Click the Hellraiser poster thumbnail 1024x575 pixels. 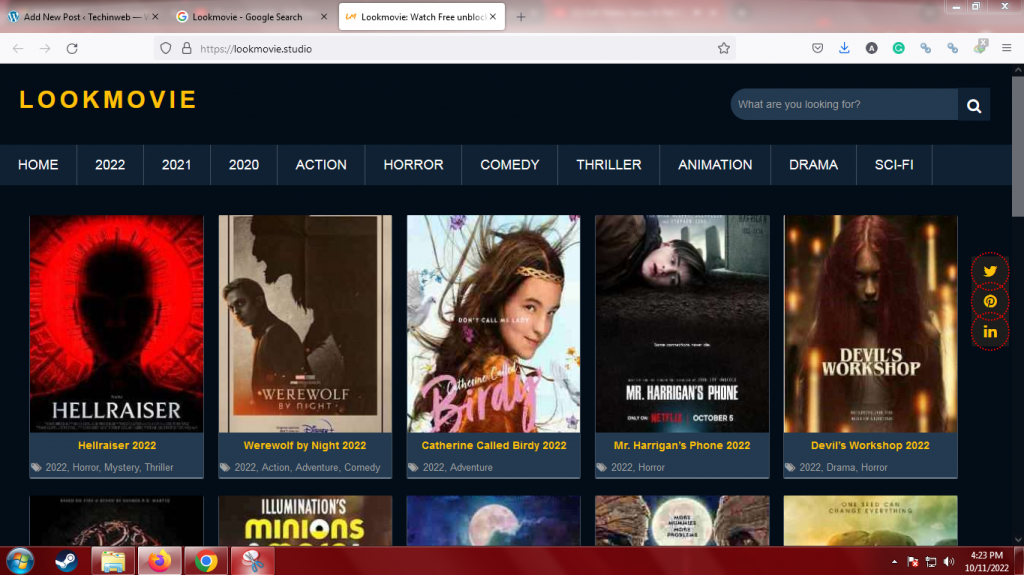click(x=116, y=323)
